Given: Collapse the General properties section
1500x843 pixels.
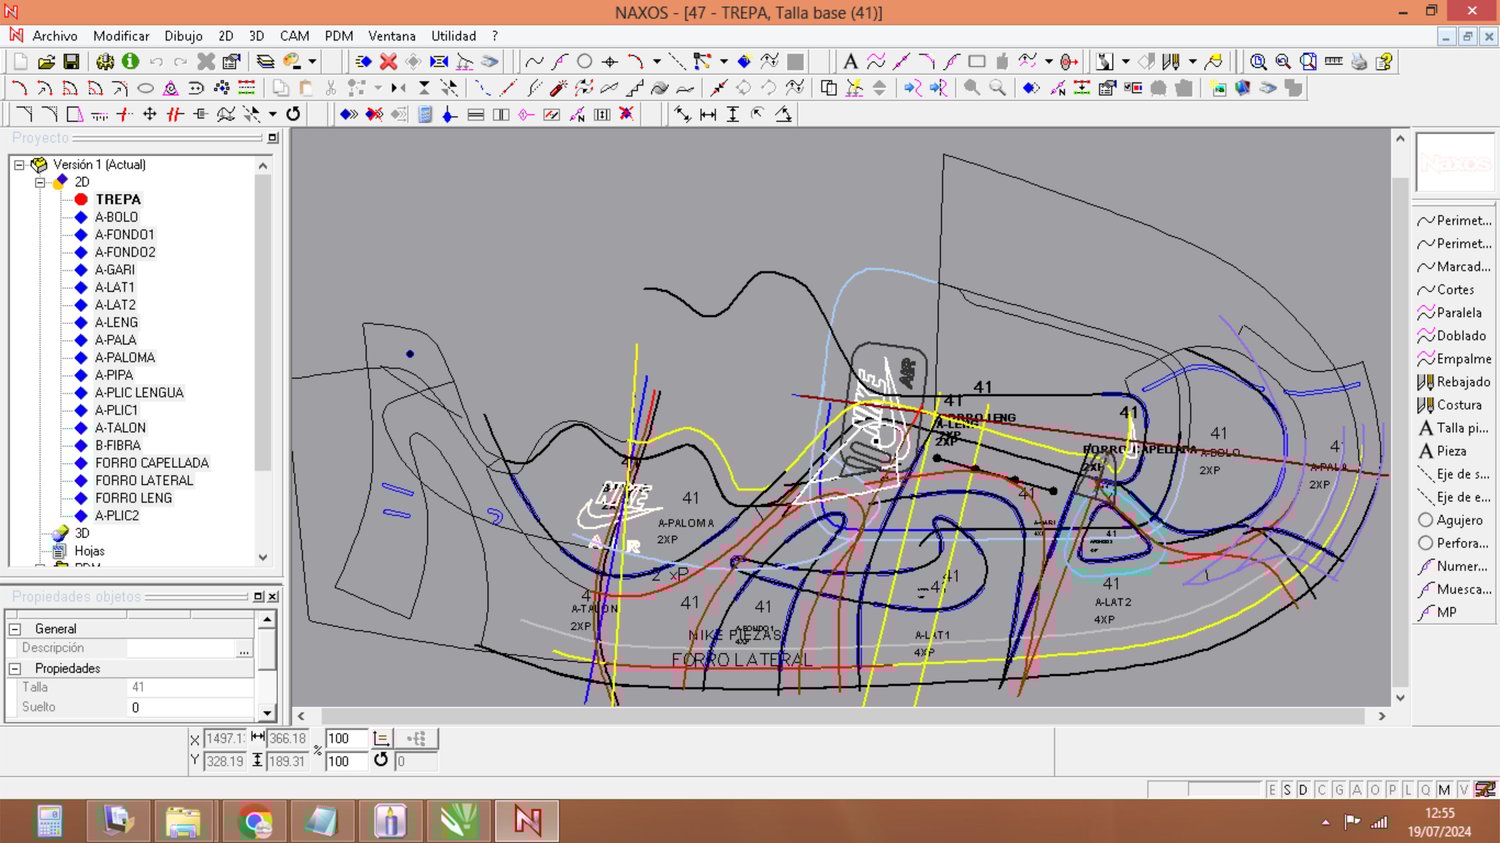Looking at the screenshot, I should pos(15,629).
